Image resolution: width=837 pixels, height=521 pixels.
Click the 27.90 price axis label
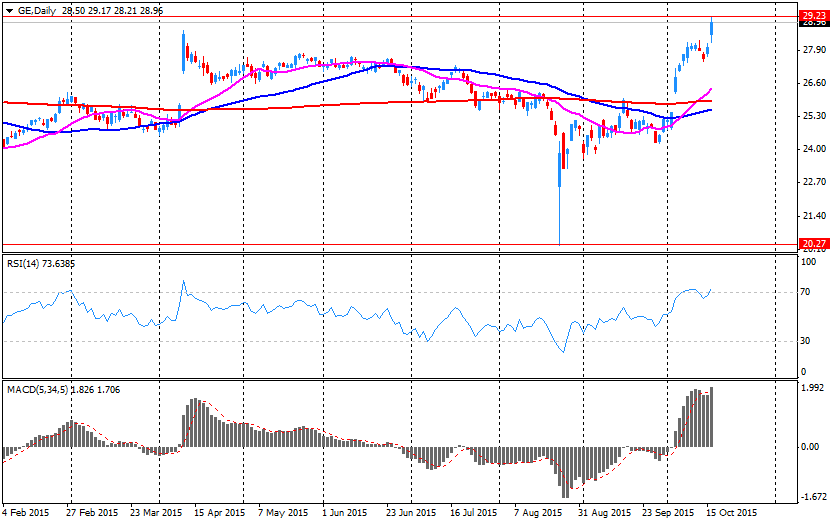[x=814, y=50]
